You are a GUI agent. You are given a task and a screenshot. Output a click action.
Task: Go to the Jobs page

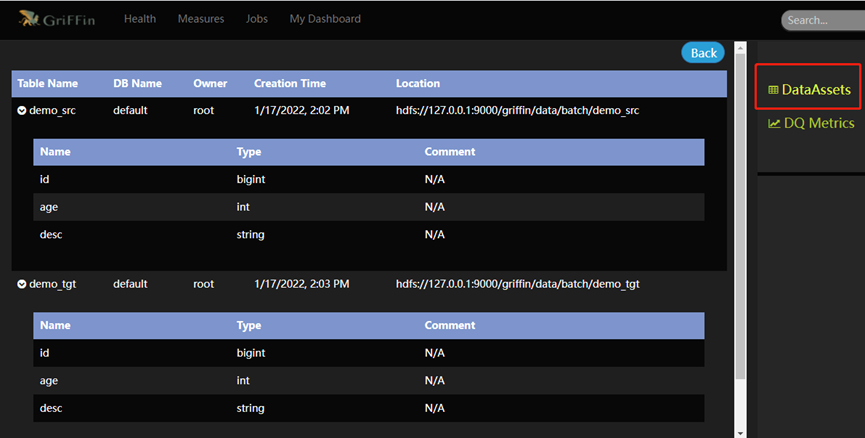[257, 19]
